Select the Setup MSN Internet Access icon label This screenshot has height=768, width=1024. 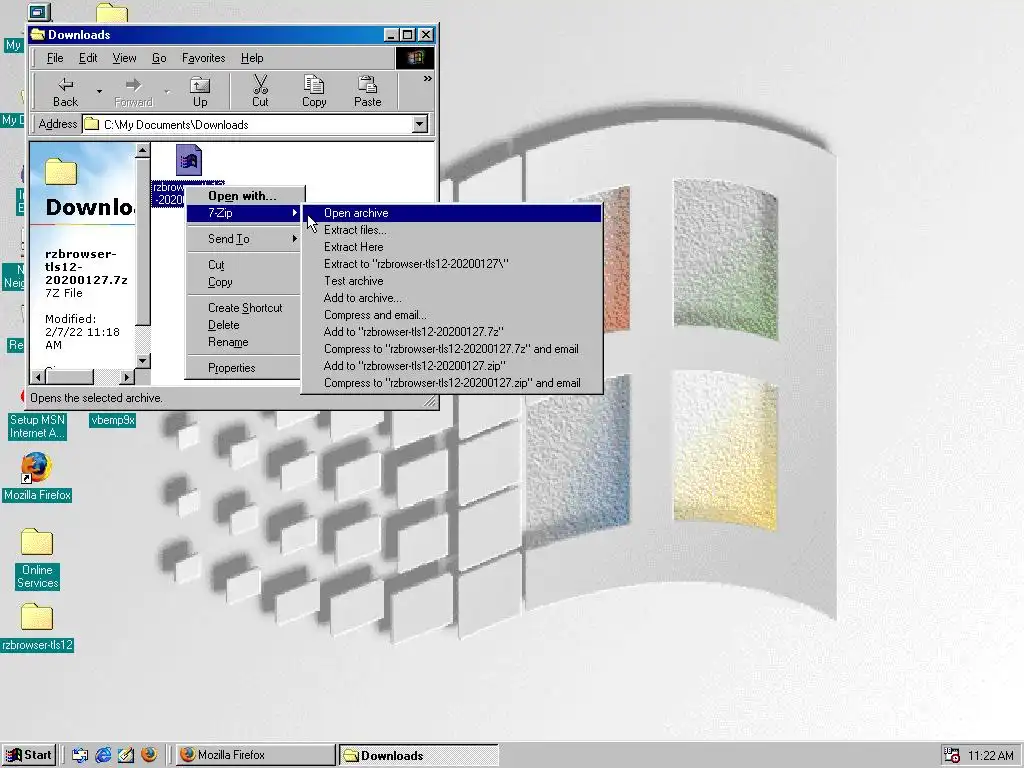pos(37,426)
